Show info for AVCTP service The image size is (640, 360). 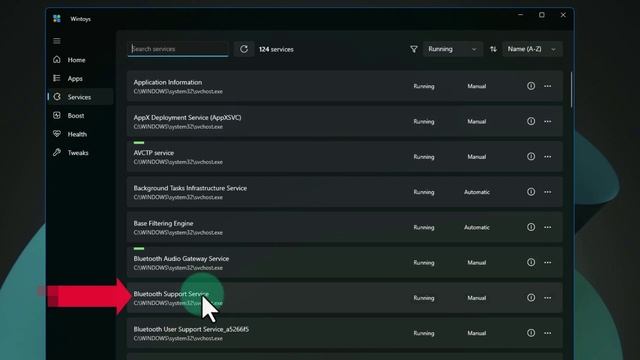(531, 156)
